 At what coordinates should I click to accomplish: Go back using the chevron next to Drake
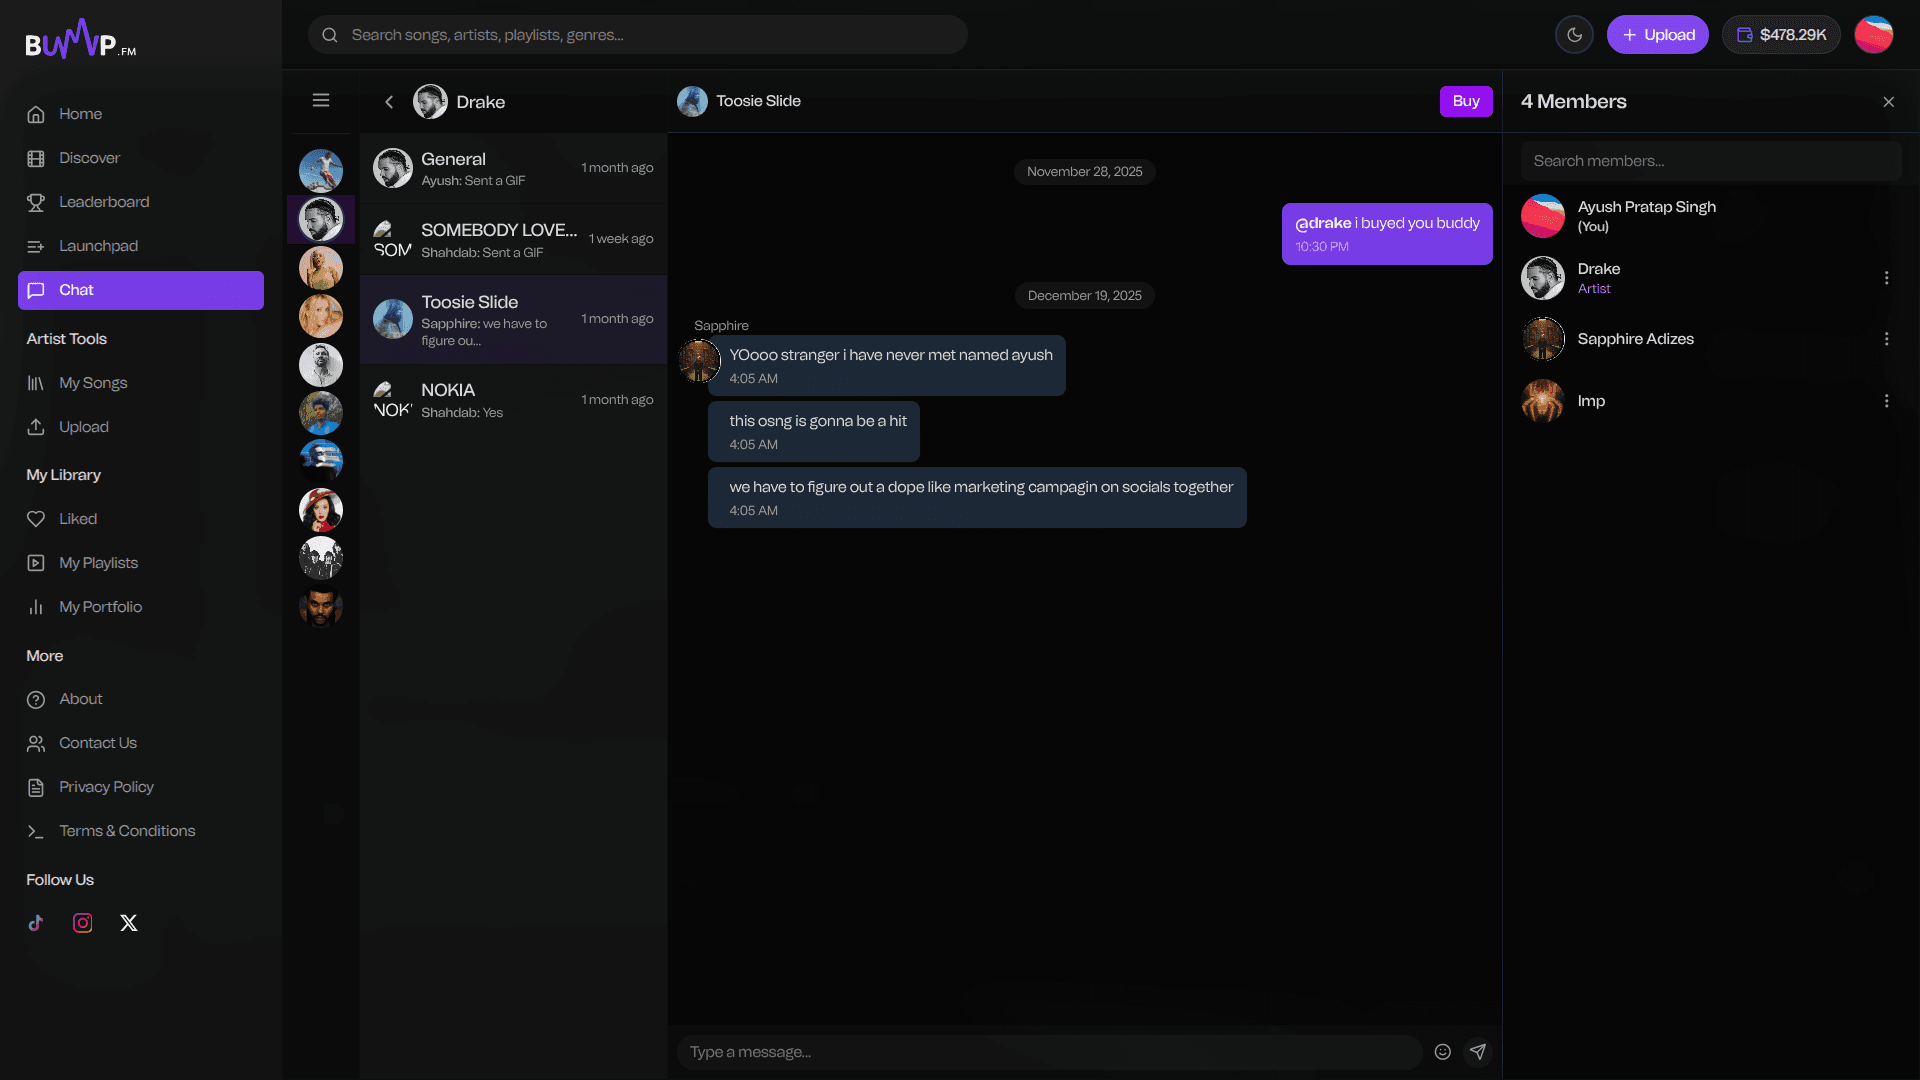pyautogui.click(x=389, y=101)
